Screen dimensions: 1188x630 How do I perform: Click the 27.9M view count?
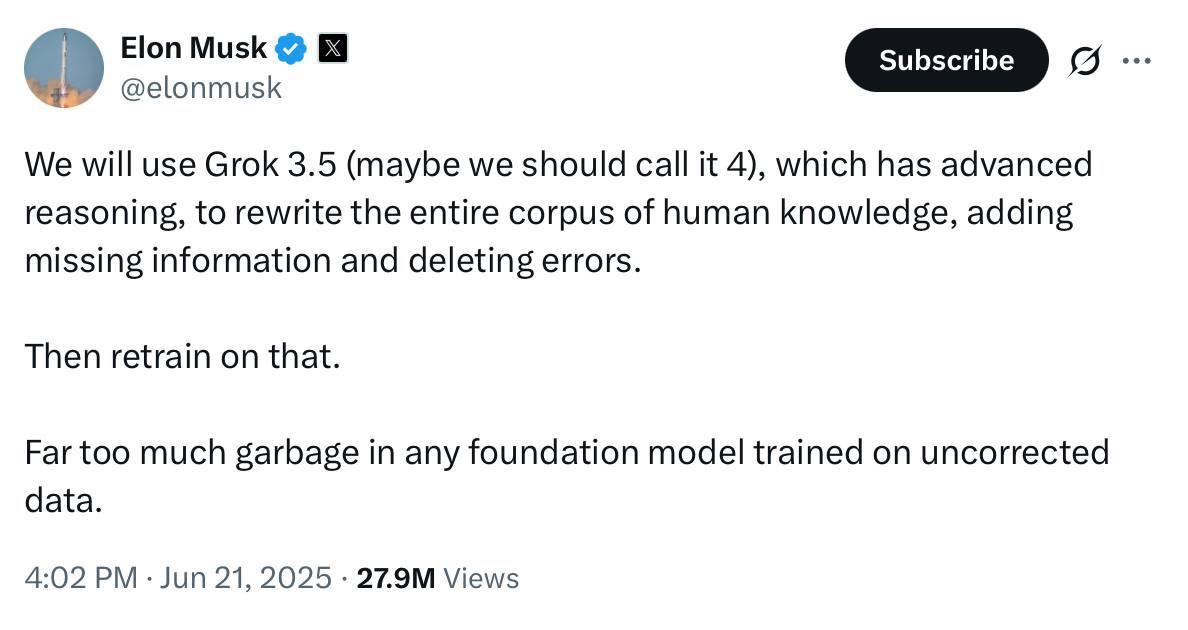(395, 578)
